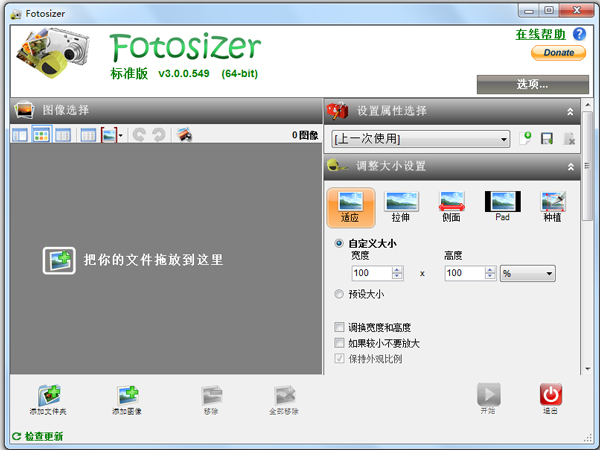Click the drop files here image icon
The image size is (600, 450).
point(59,261)
